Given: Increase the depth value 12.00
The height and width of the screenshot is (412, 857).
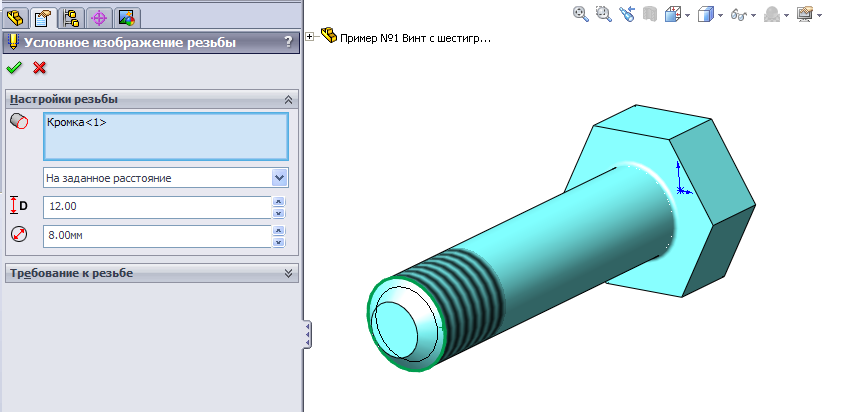Looking at the screenshot, I should coord(279,202).
